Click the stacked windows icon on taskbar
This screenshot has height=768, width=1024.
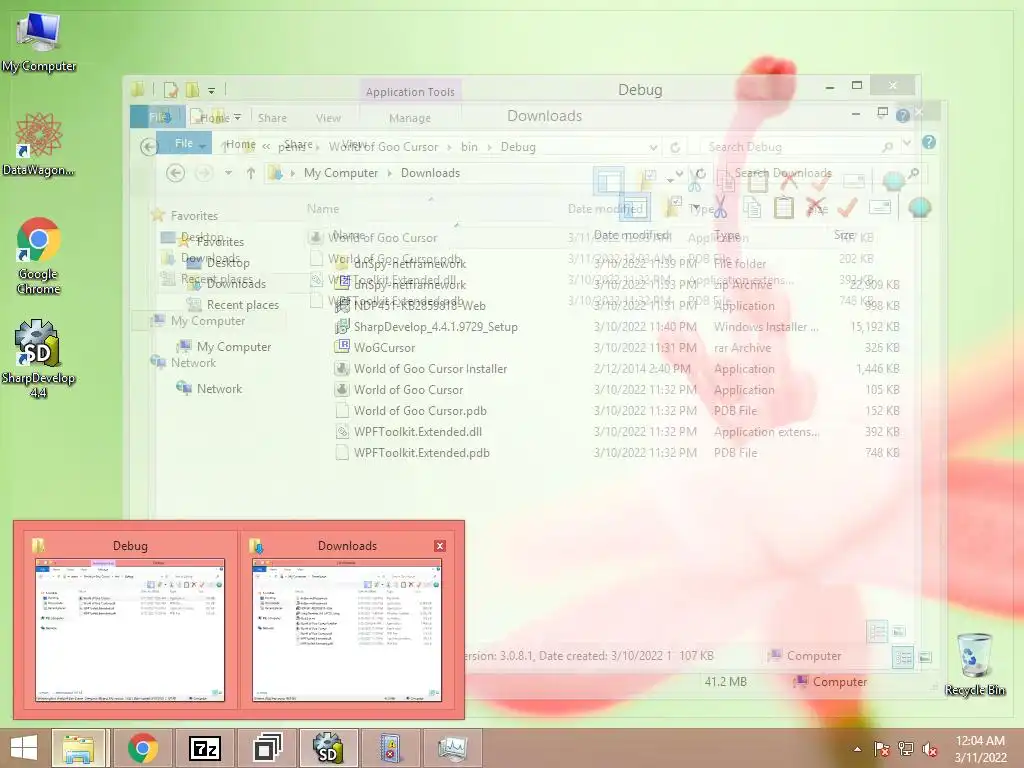[266, 748]
